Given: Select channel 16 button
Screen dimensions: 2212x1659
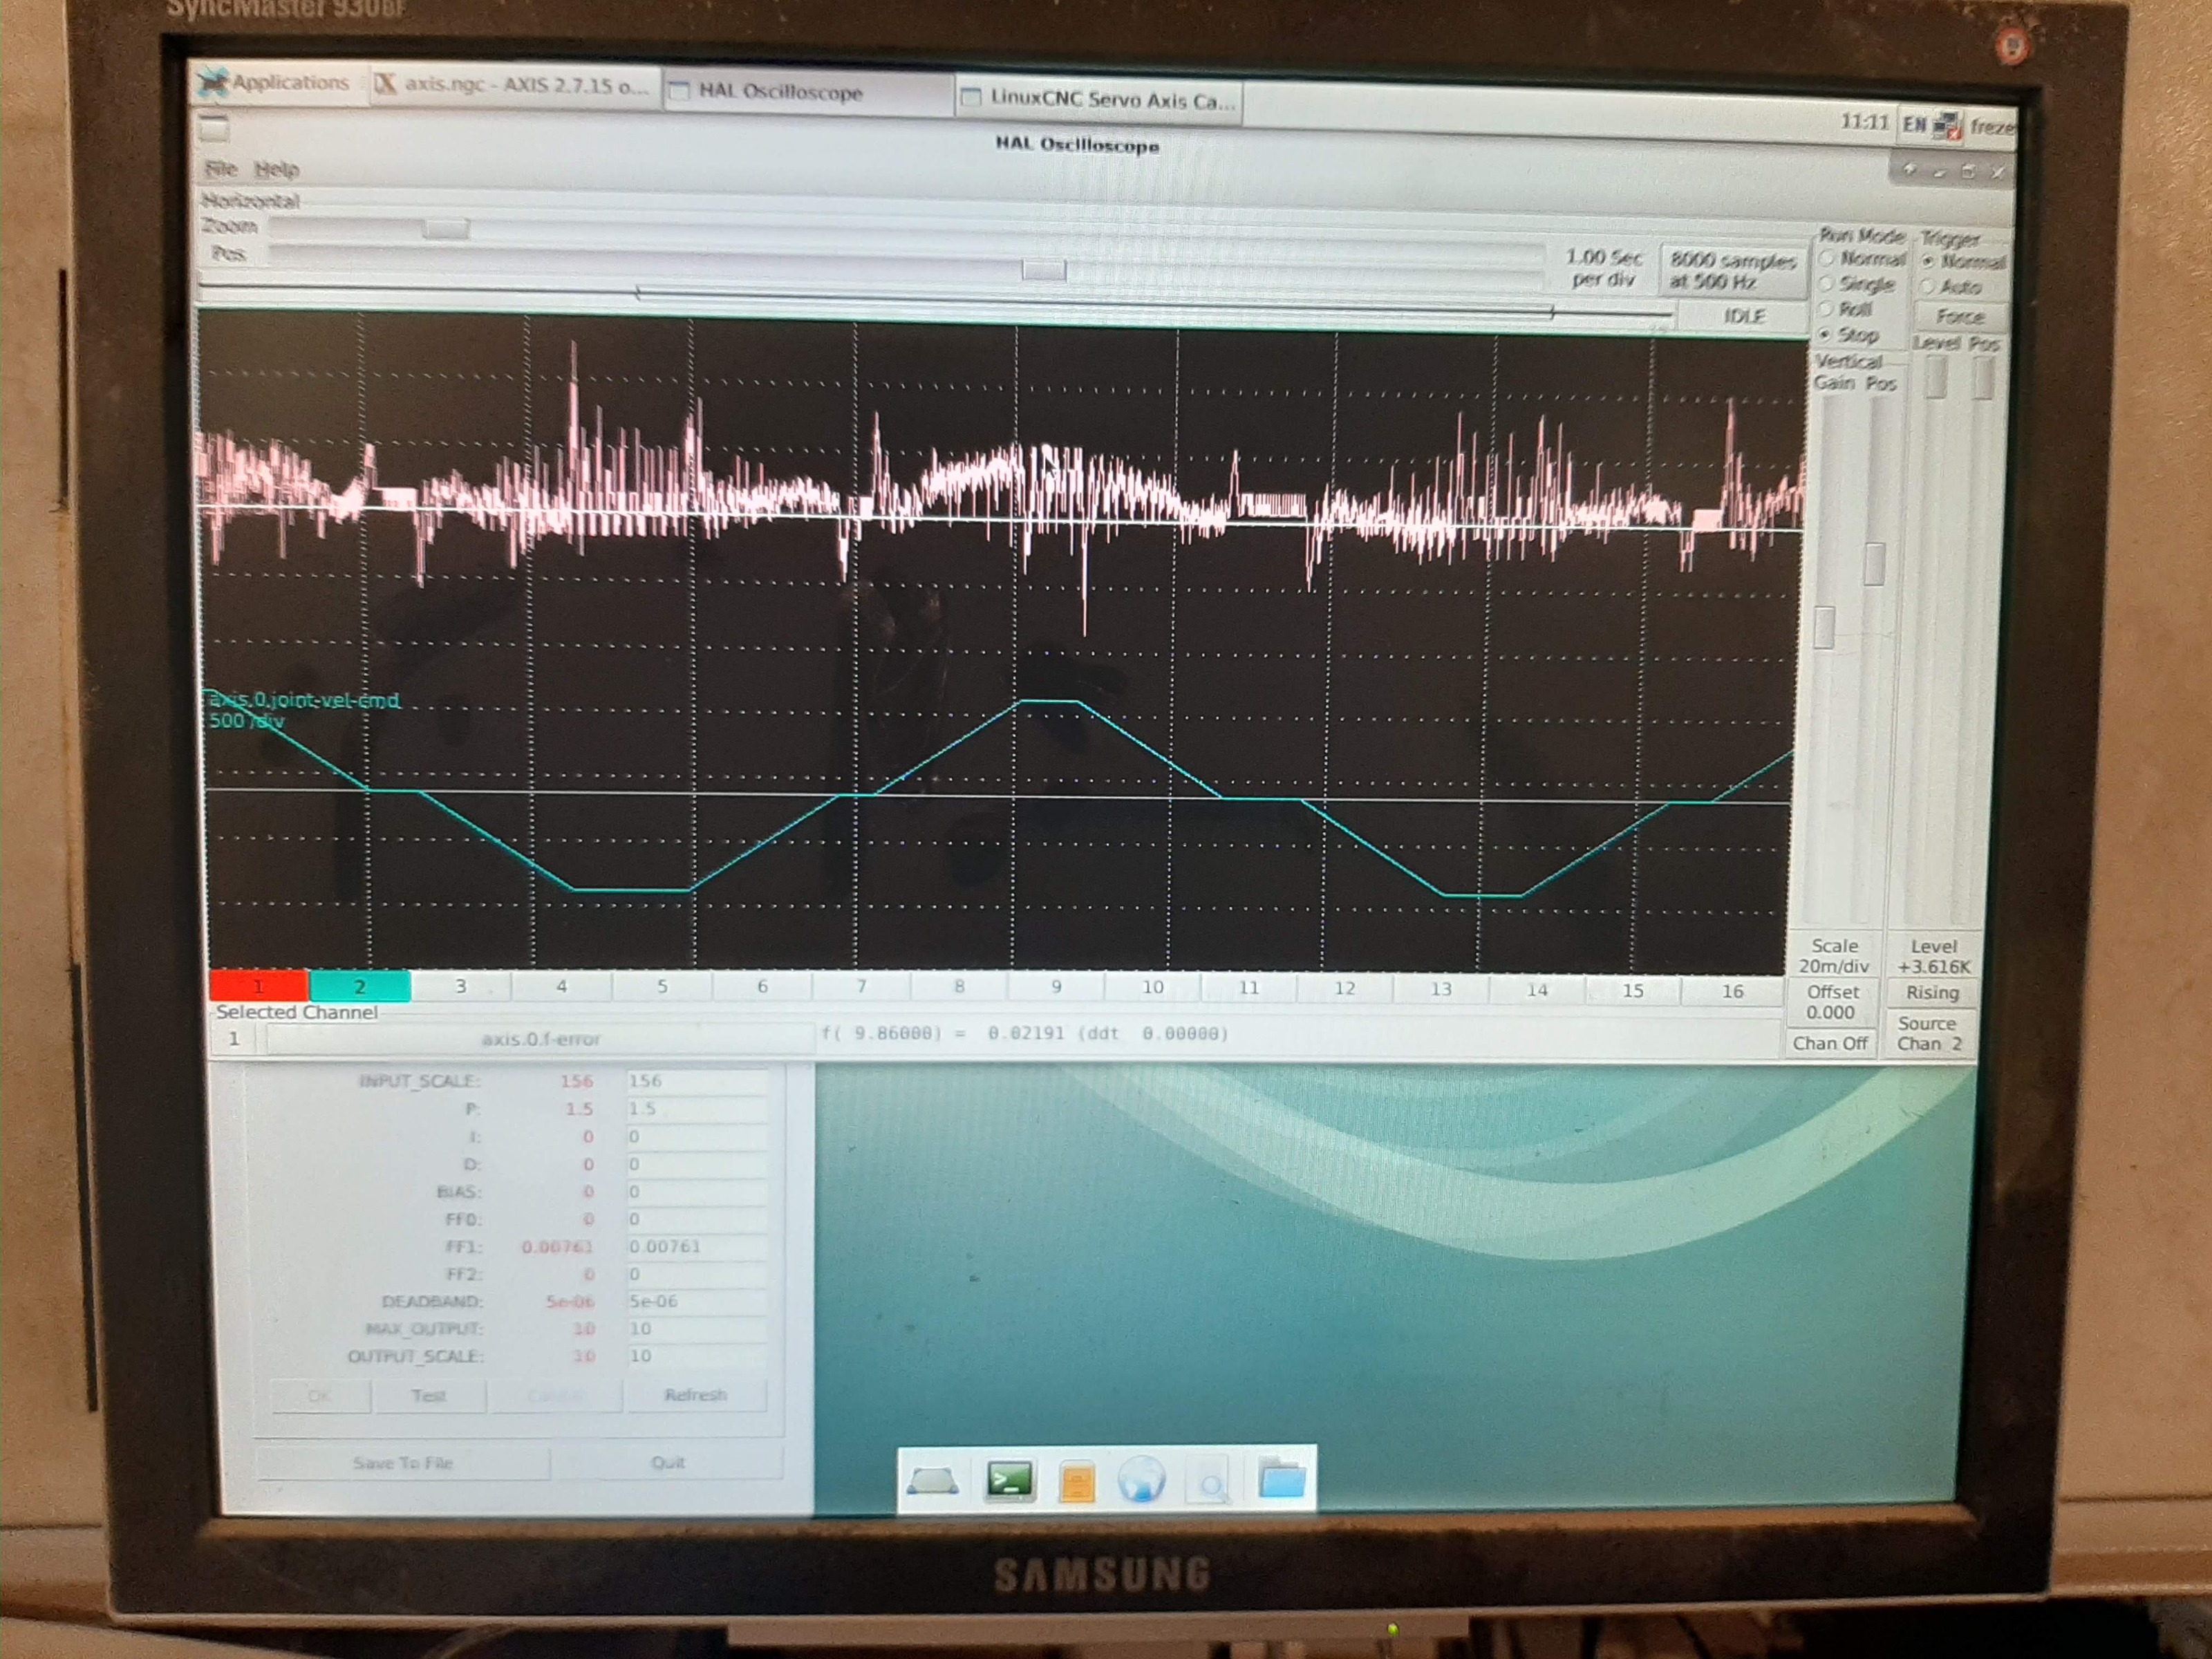Looking at the screenshot, I should click(1732, 991).
